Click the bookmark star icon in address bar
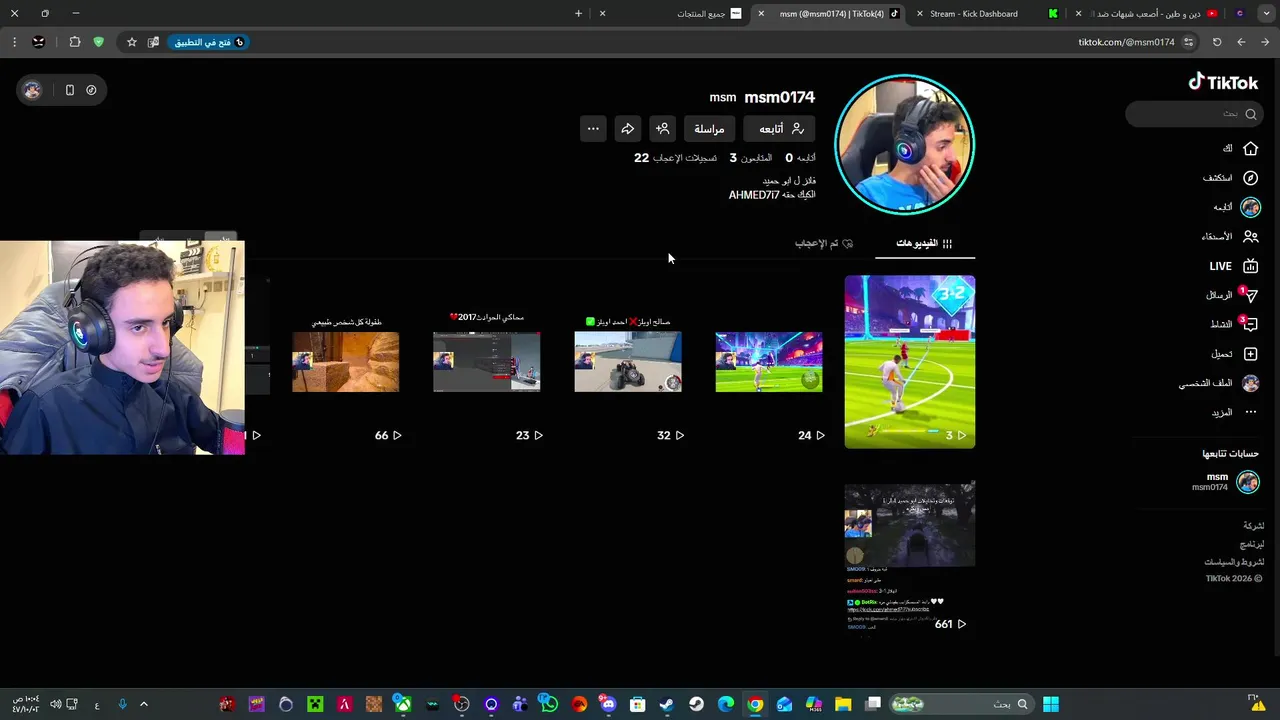 pos(131,42)
